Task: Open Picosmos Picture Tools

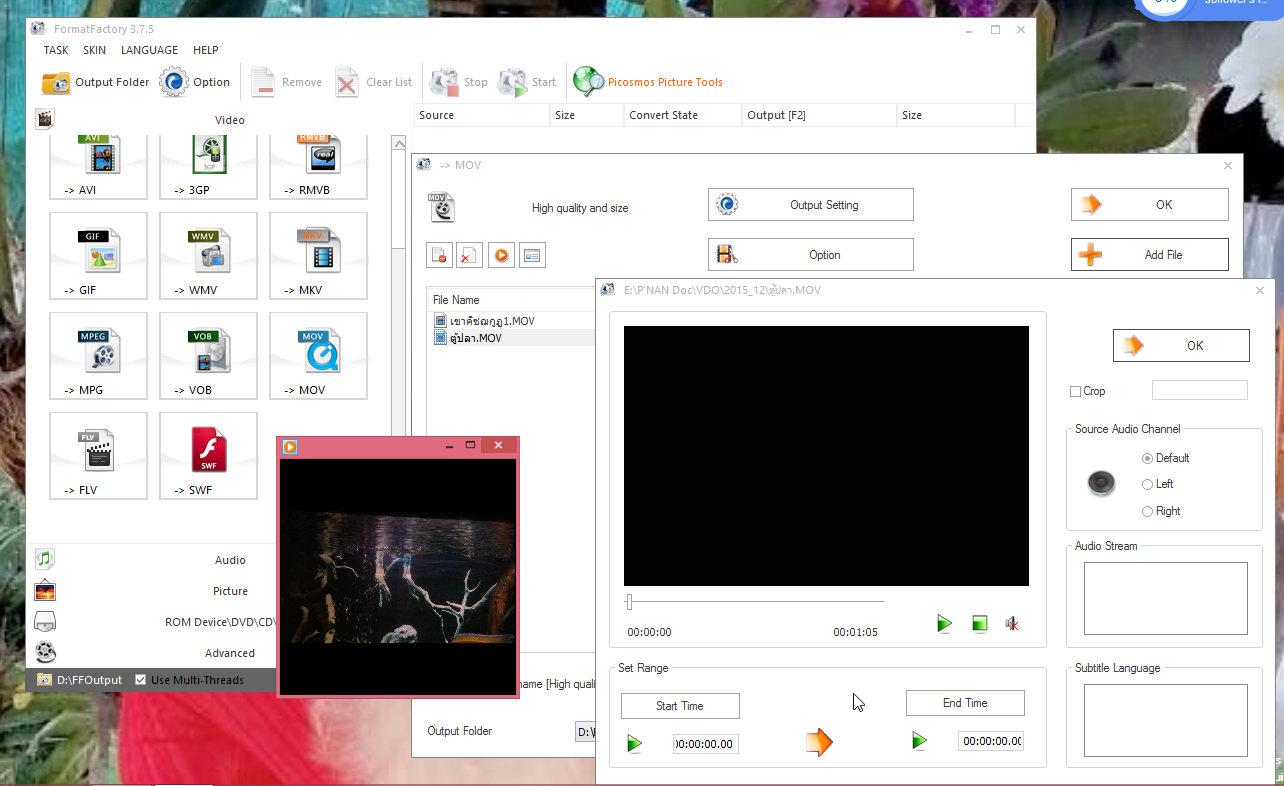Action: [x=648, y=82]
